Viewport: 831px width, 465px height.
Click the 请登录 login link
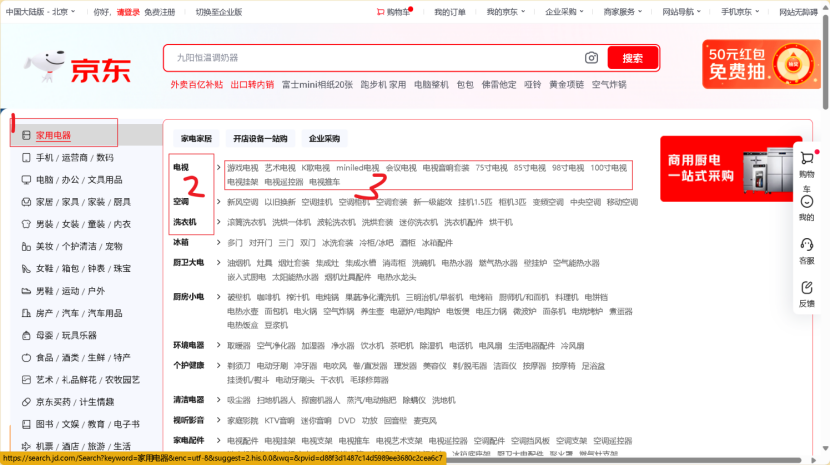pos(128,12)
